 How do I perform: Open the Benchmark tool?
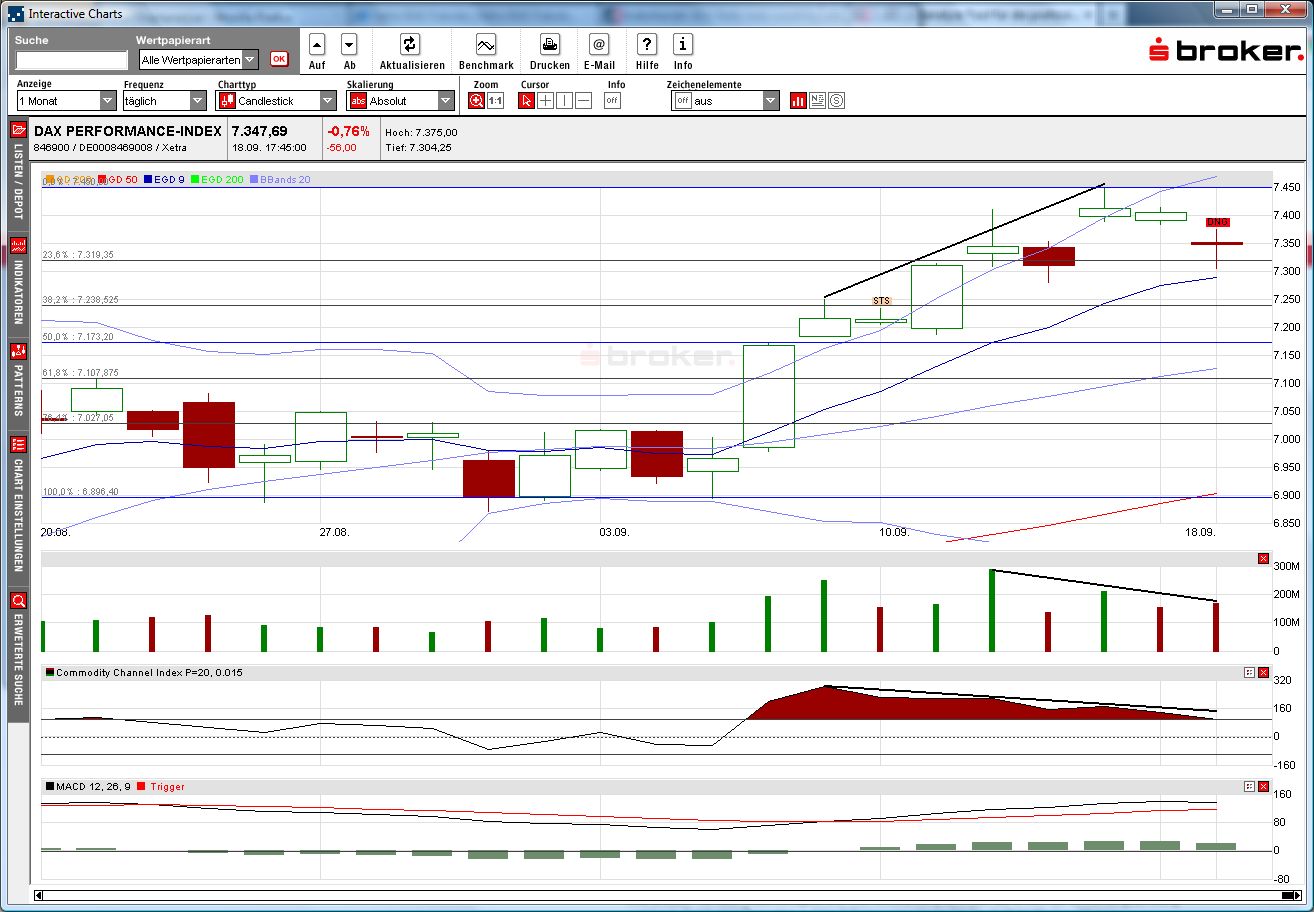pyautogui.click(x=486, y=44)
